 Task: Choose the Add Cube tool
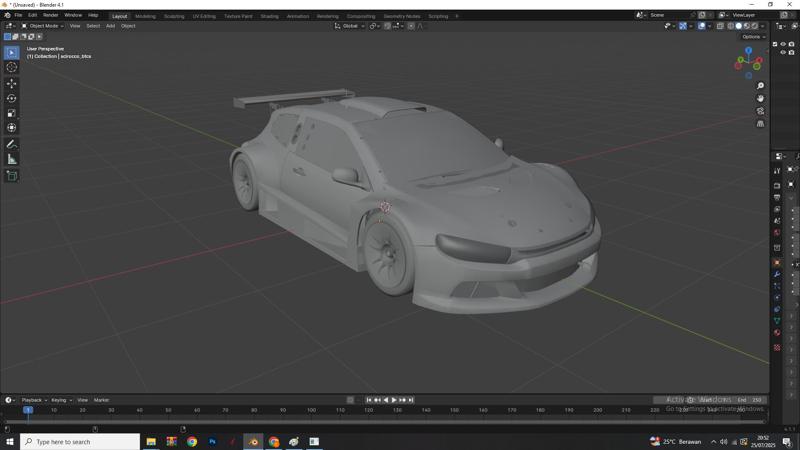(x=12, y=176)
